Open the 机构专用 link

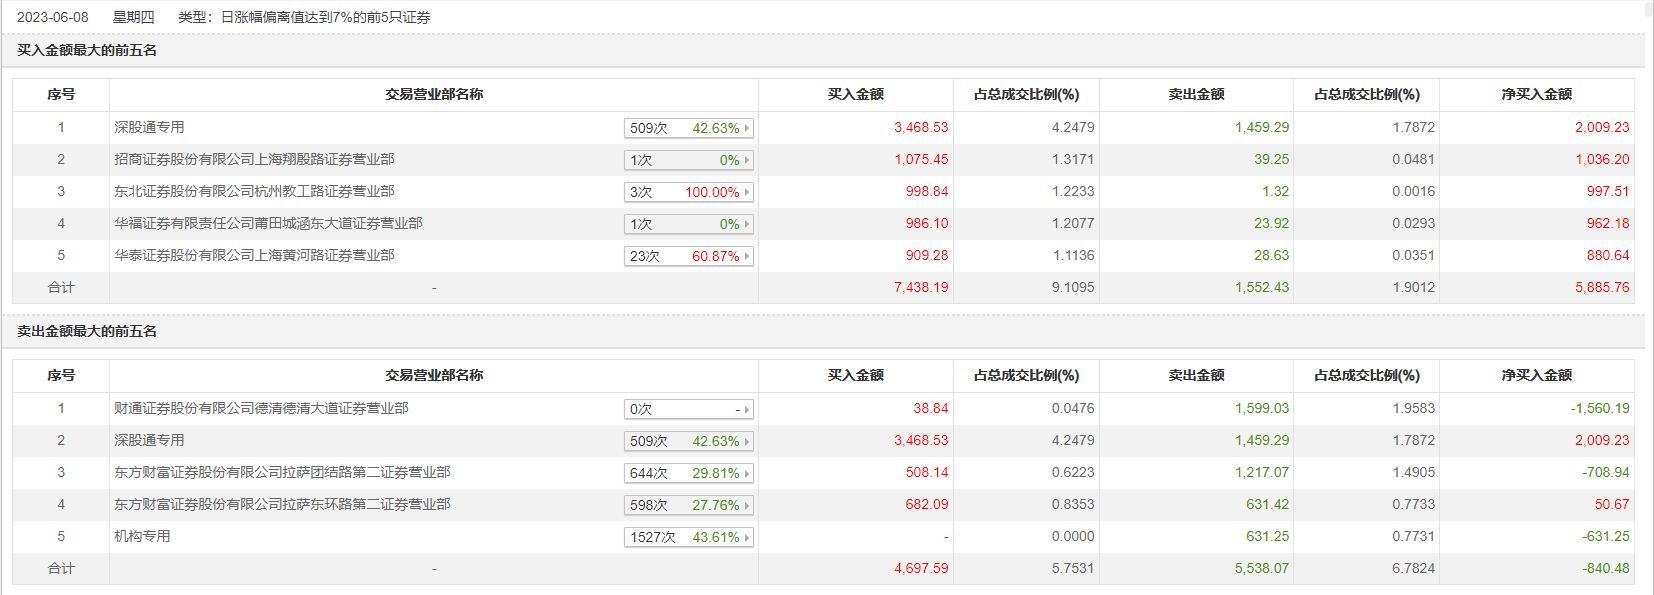[142, 536]
